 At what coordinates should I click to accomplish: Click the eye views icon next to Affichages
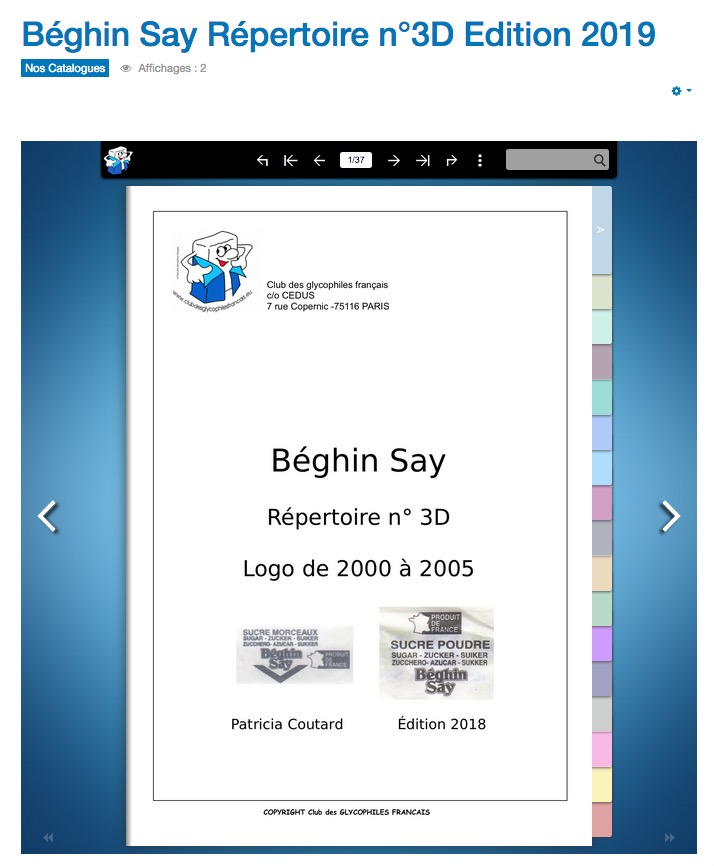point(126,68)
